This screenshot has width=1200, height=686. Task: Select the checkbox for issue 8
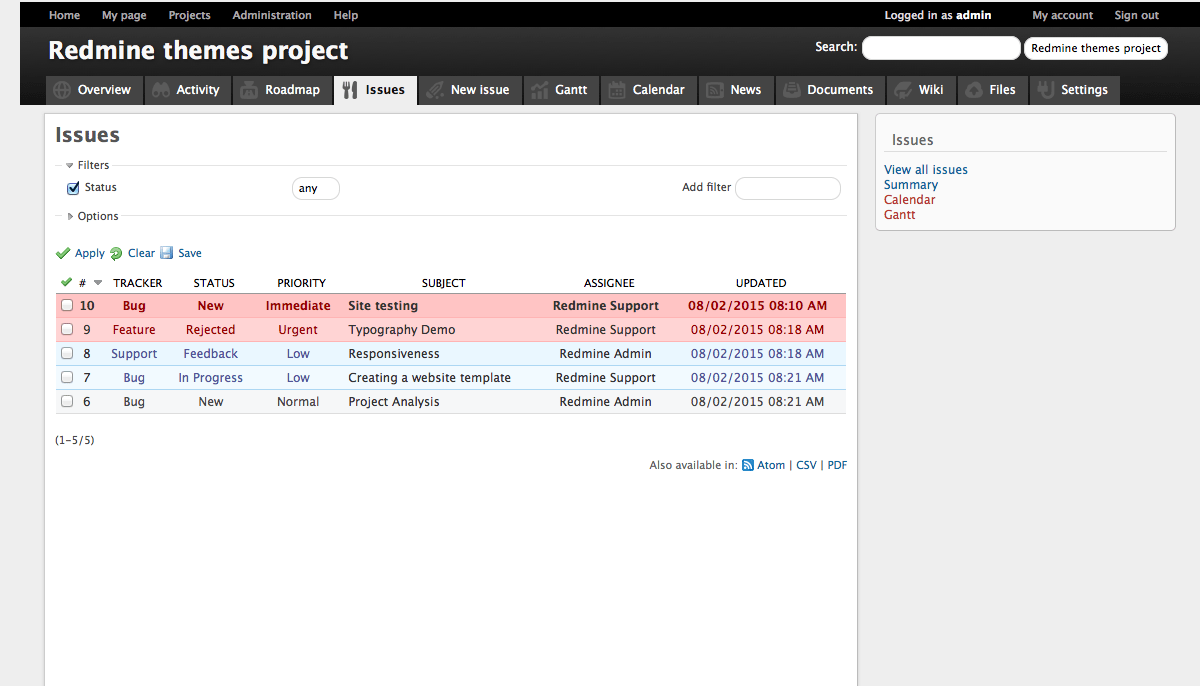pos(67,353)
